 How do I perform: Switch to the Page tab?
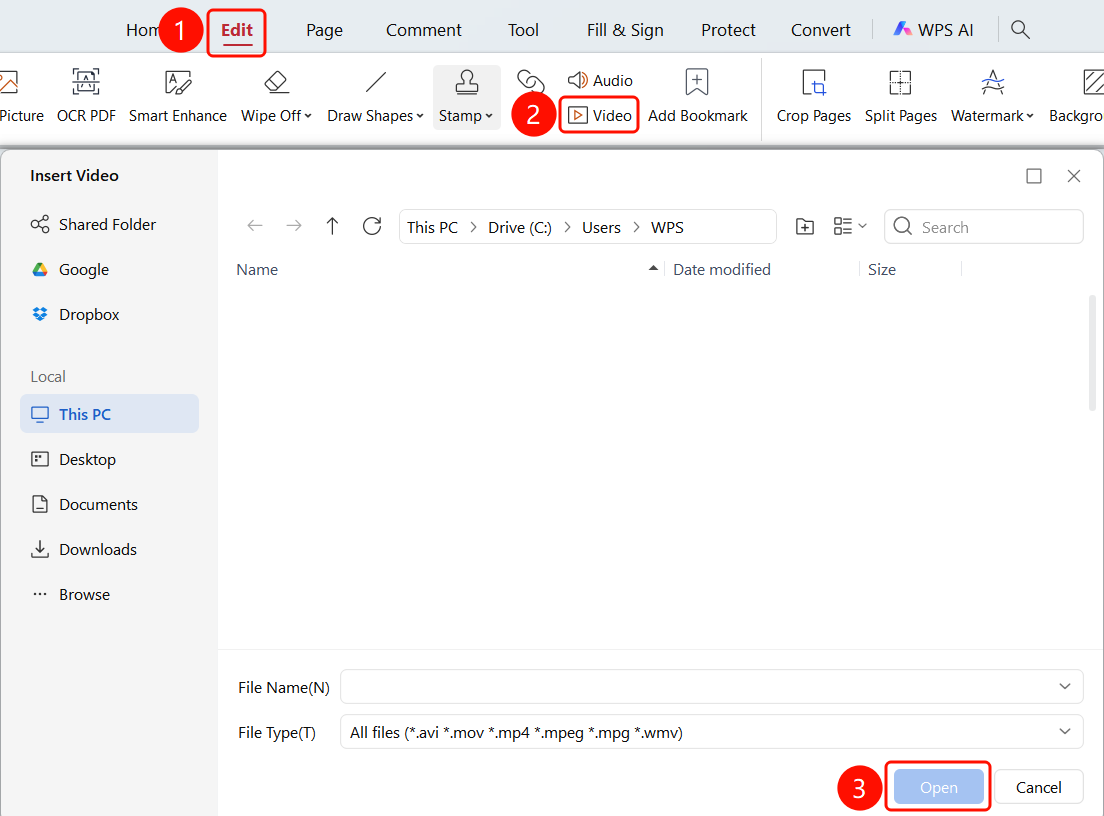[x=325, y=30]
